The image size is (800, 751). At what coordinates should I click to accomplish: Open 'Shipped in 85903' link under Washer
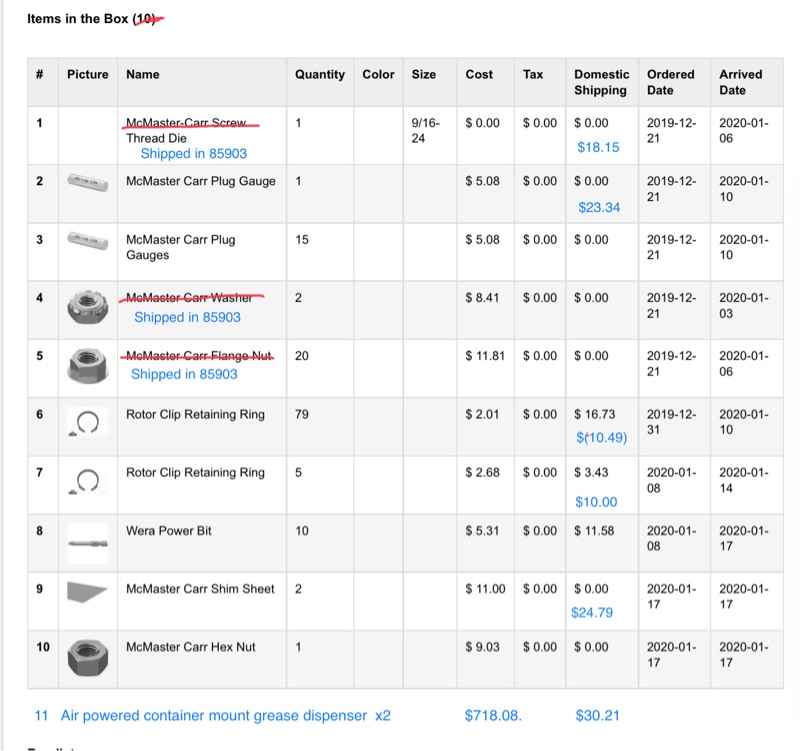click(187, 317)
